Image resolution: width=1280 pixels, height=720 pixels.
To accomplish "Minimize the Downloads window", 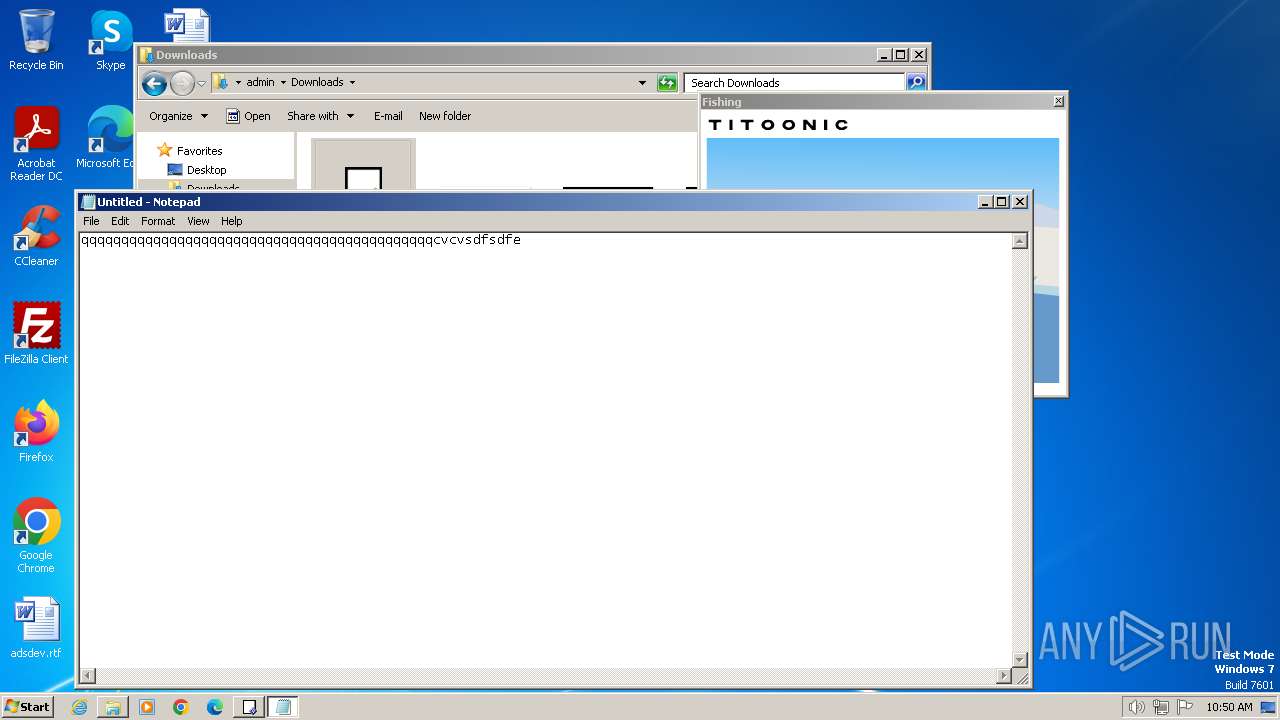I will coord(883,55).
